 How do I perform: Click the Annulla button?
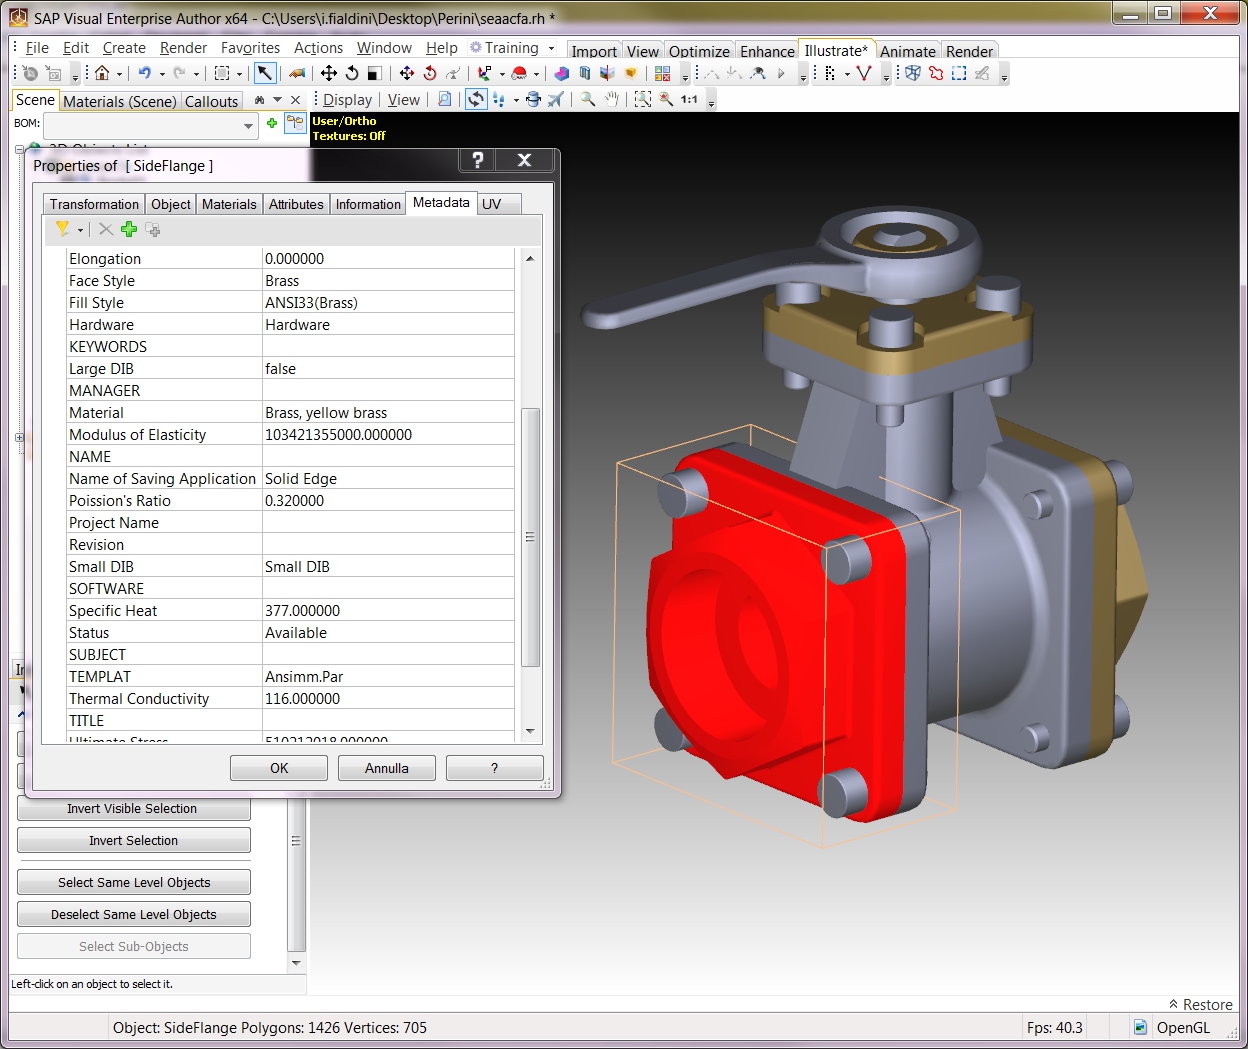click(386, 768)
